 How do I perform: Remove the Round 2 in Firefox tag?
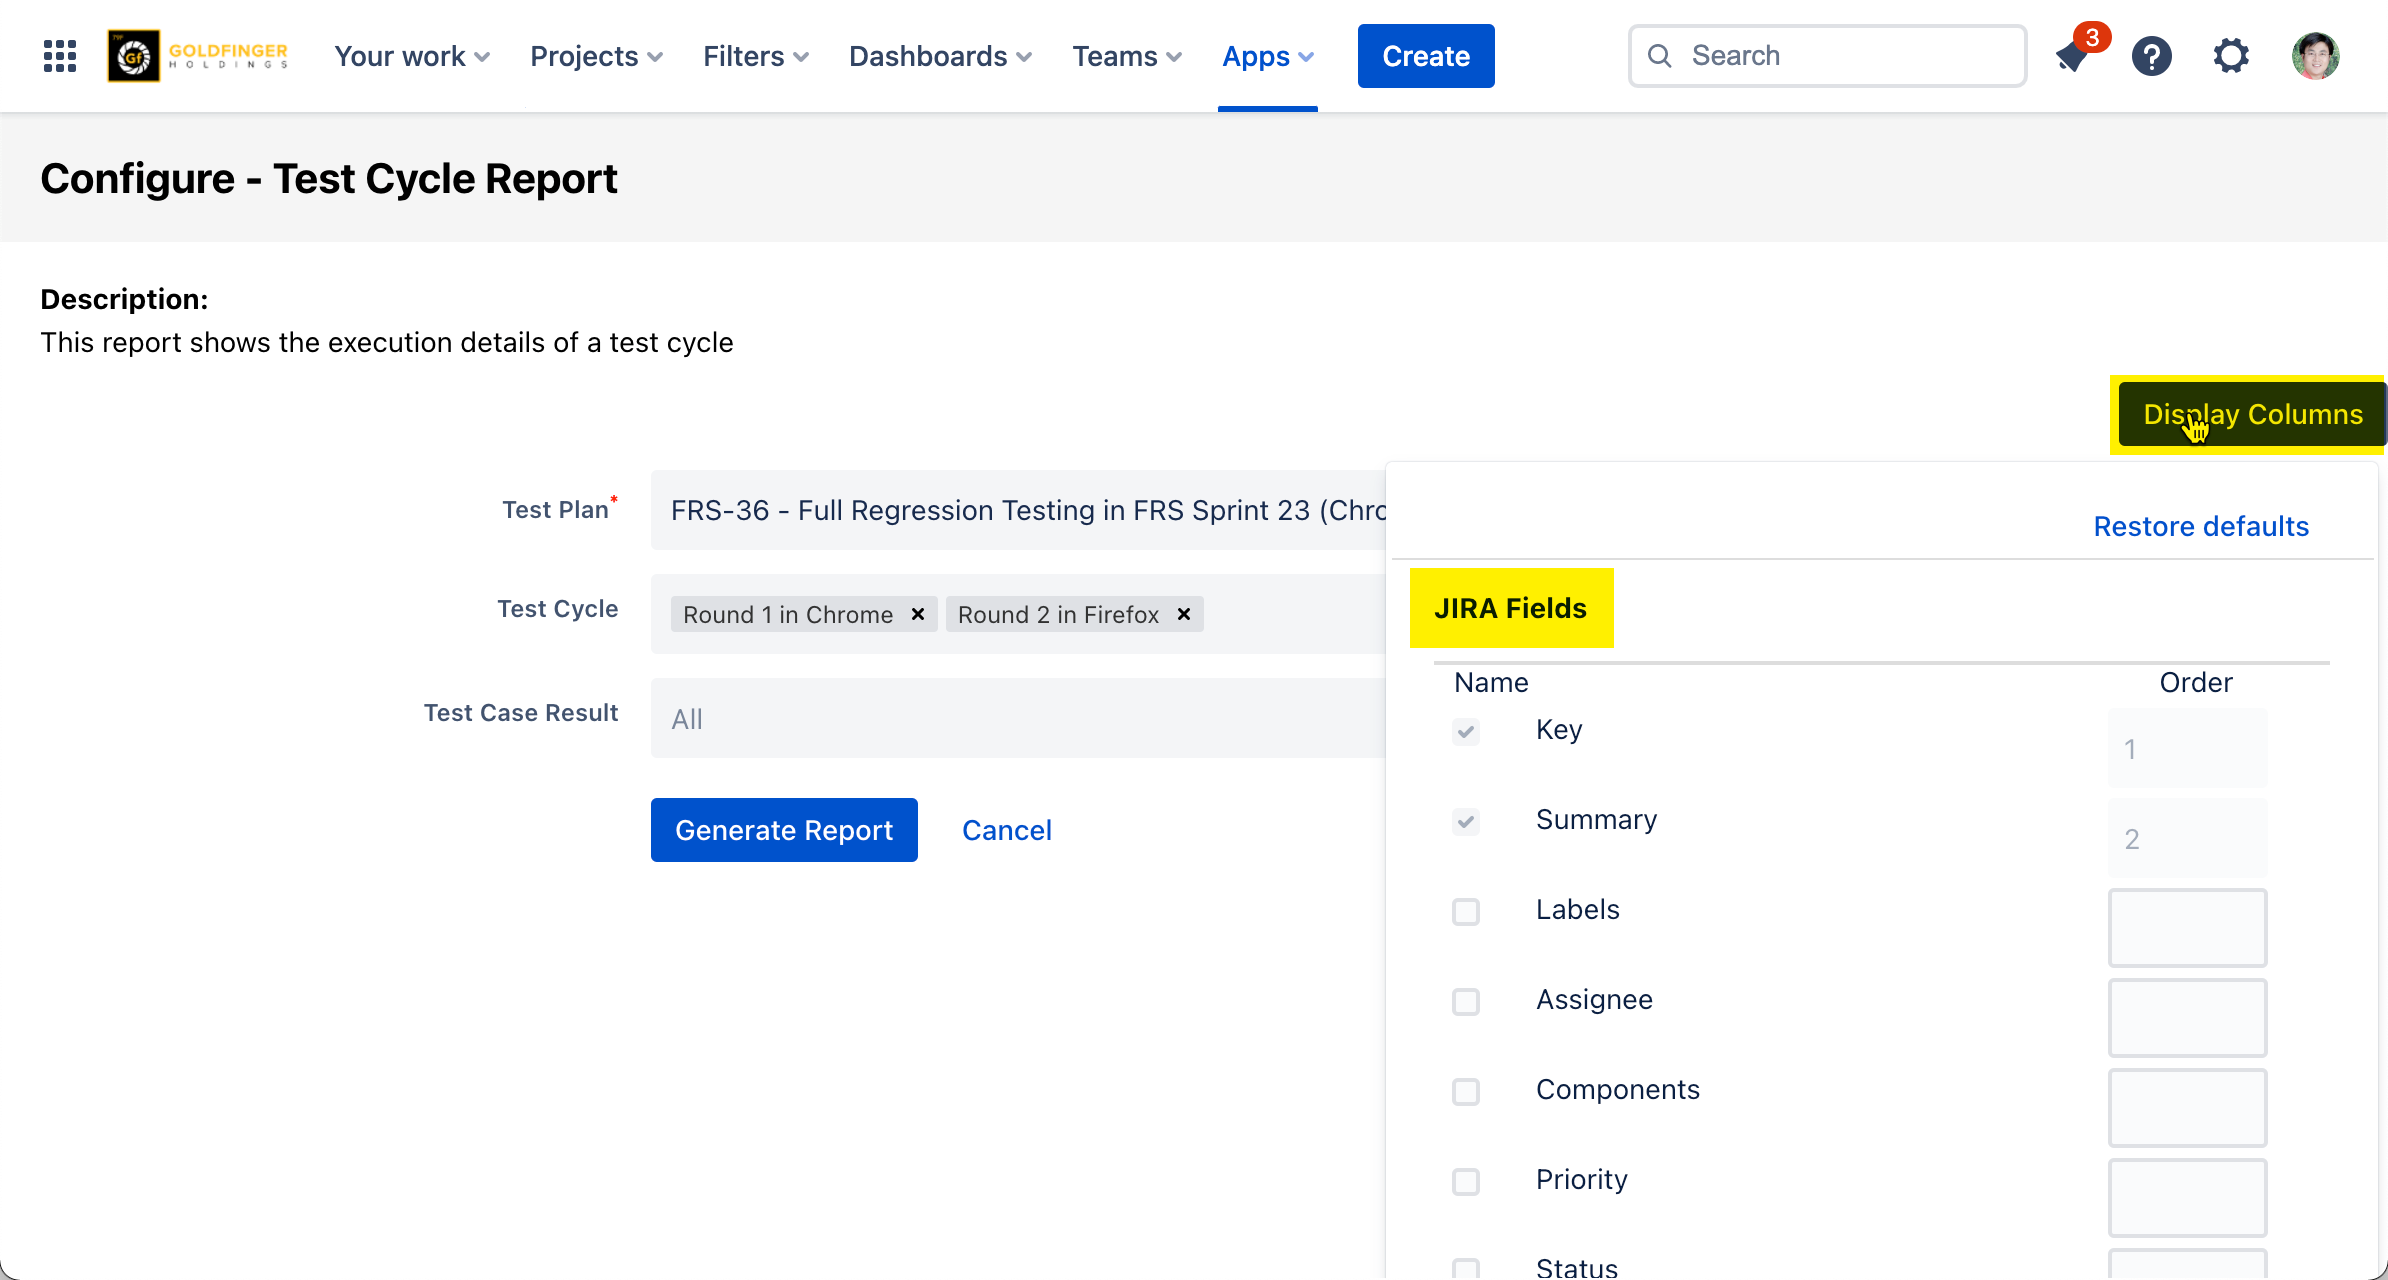[1183, 614]
